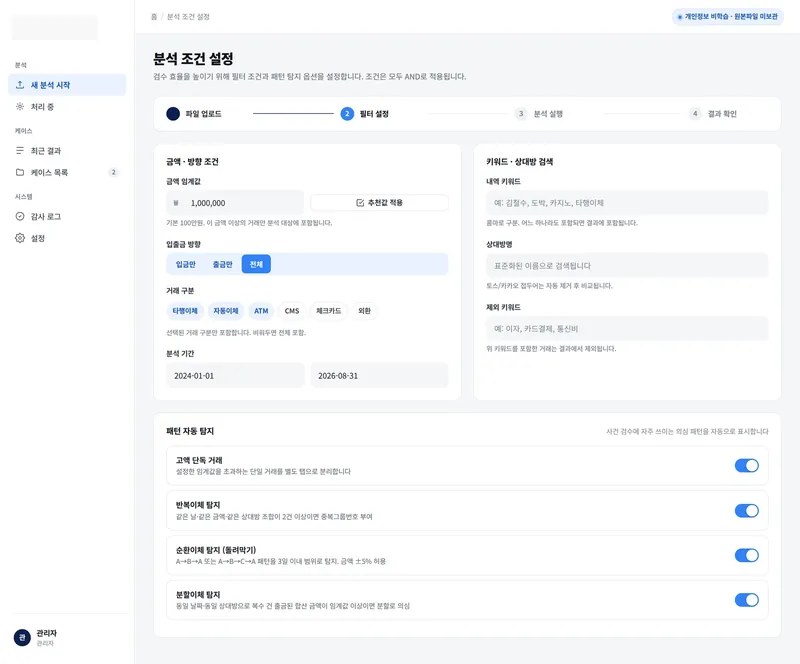Click the 상대방명 input field

pos(627,266)
